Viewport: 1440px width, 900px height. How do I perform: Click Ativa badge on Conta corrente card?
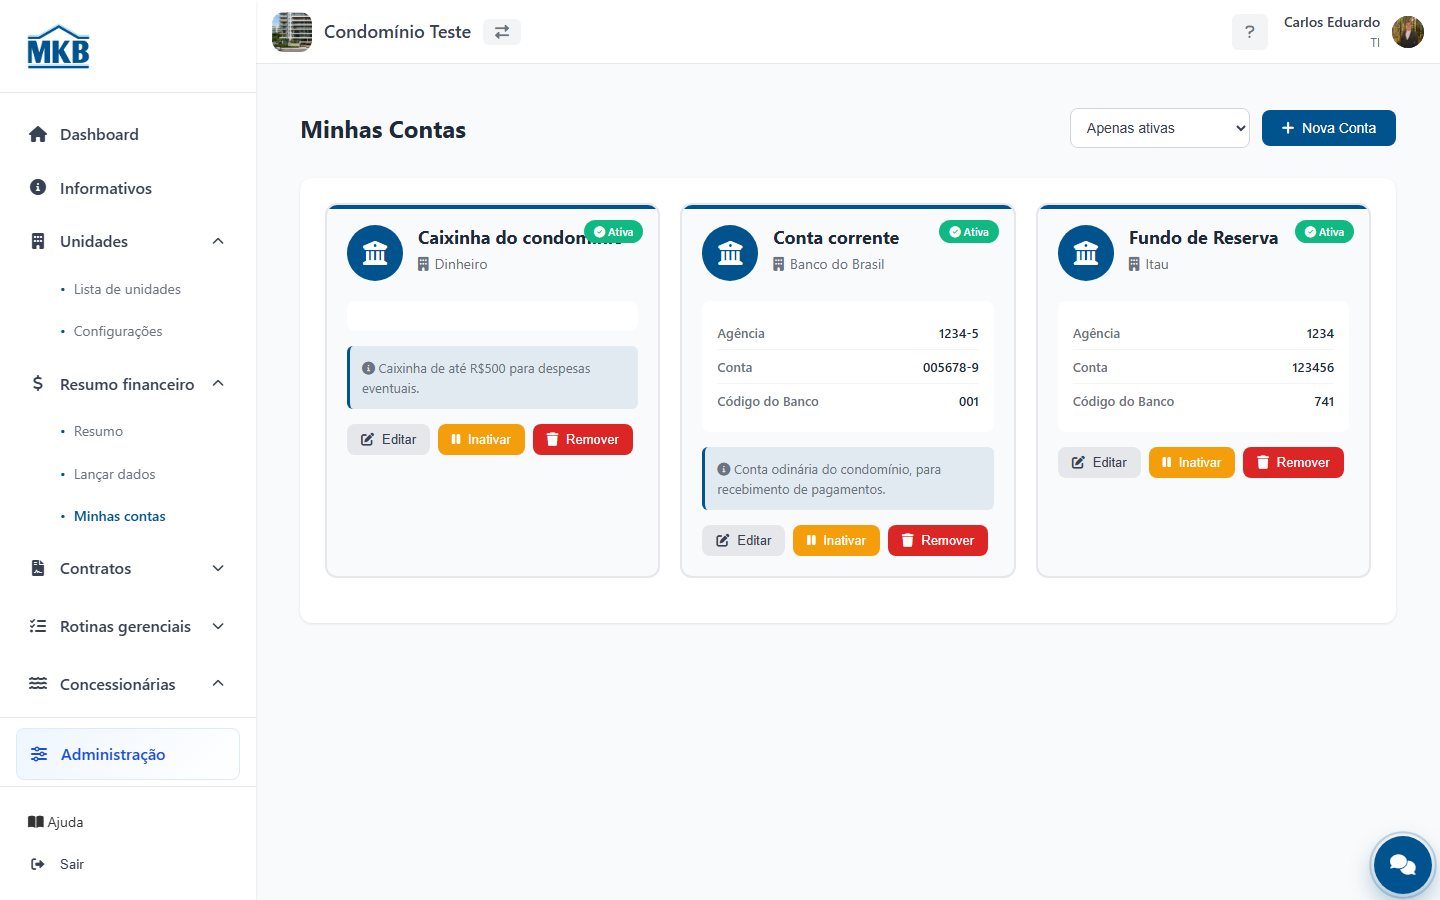point(969,232)
